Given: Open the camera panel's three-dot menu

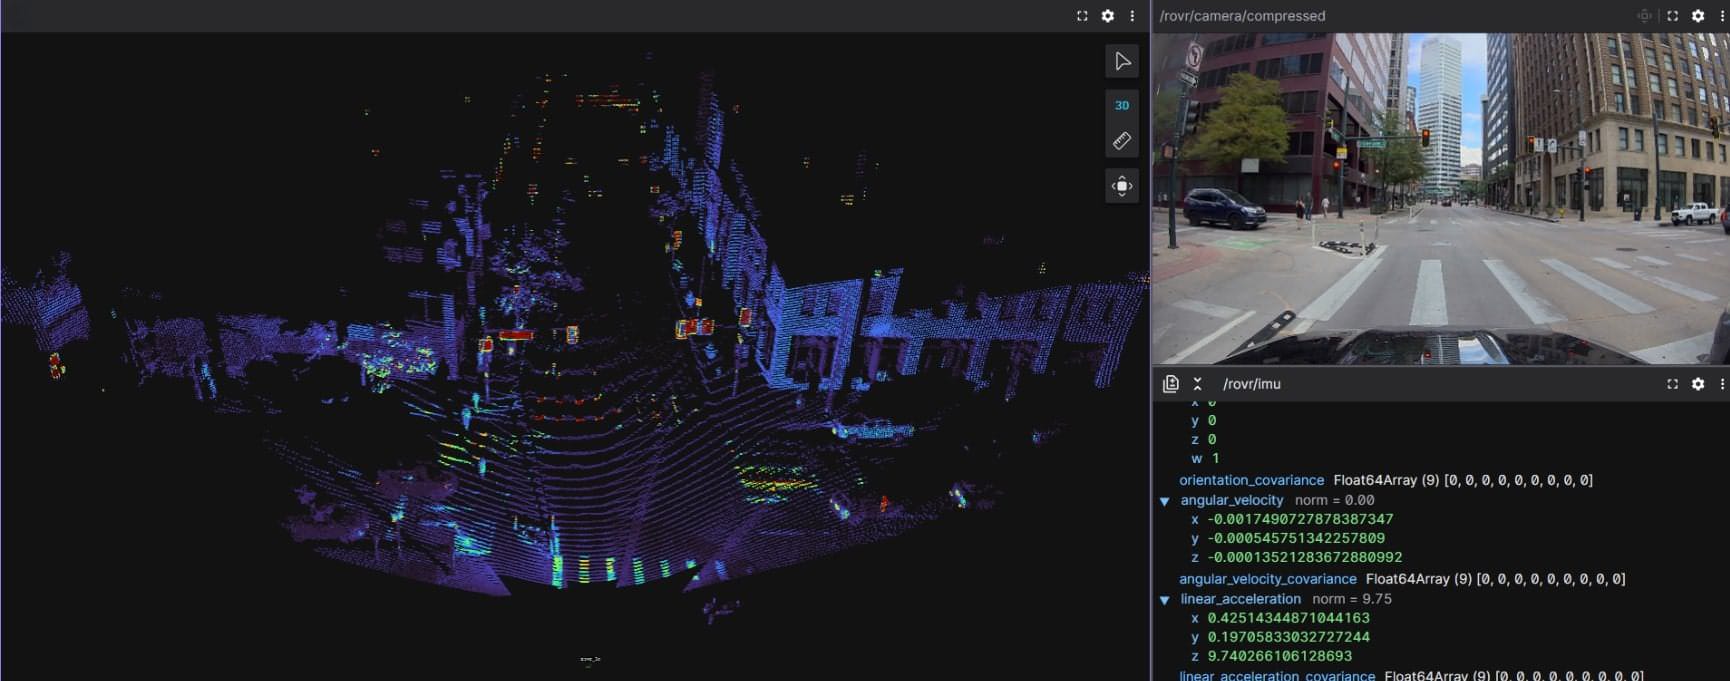Looking at the screenshot, I should [1722, 16].
